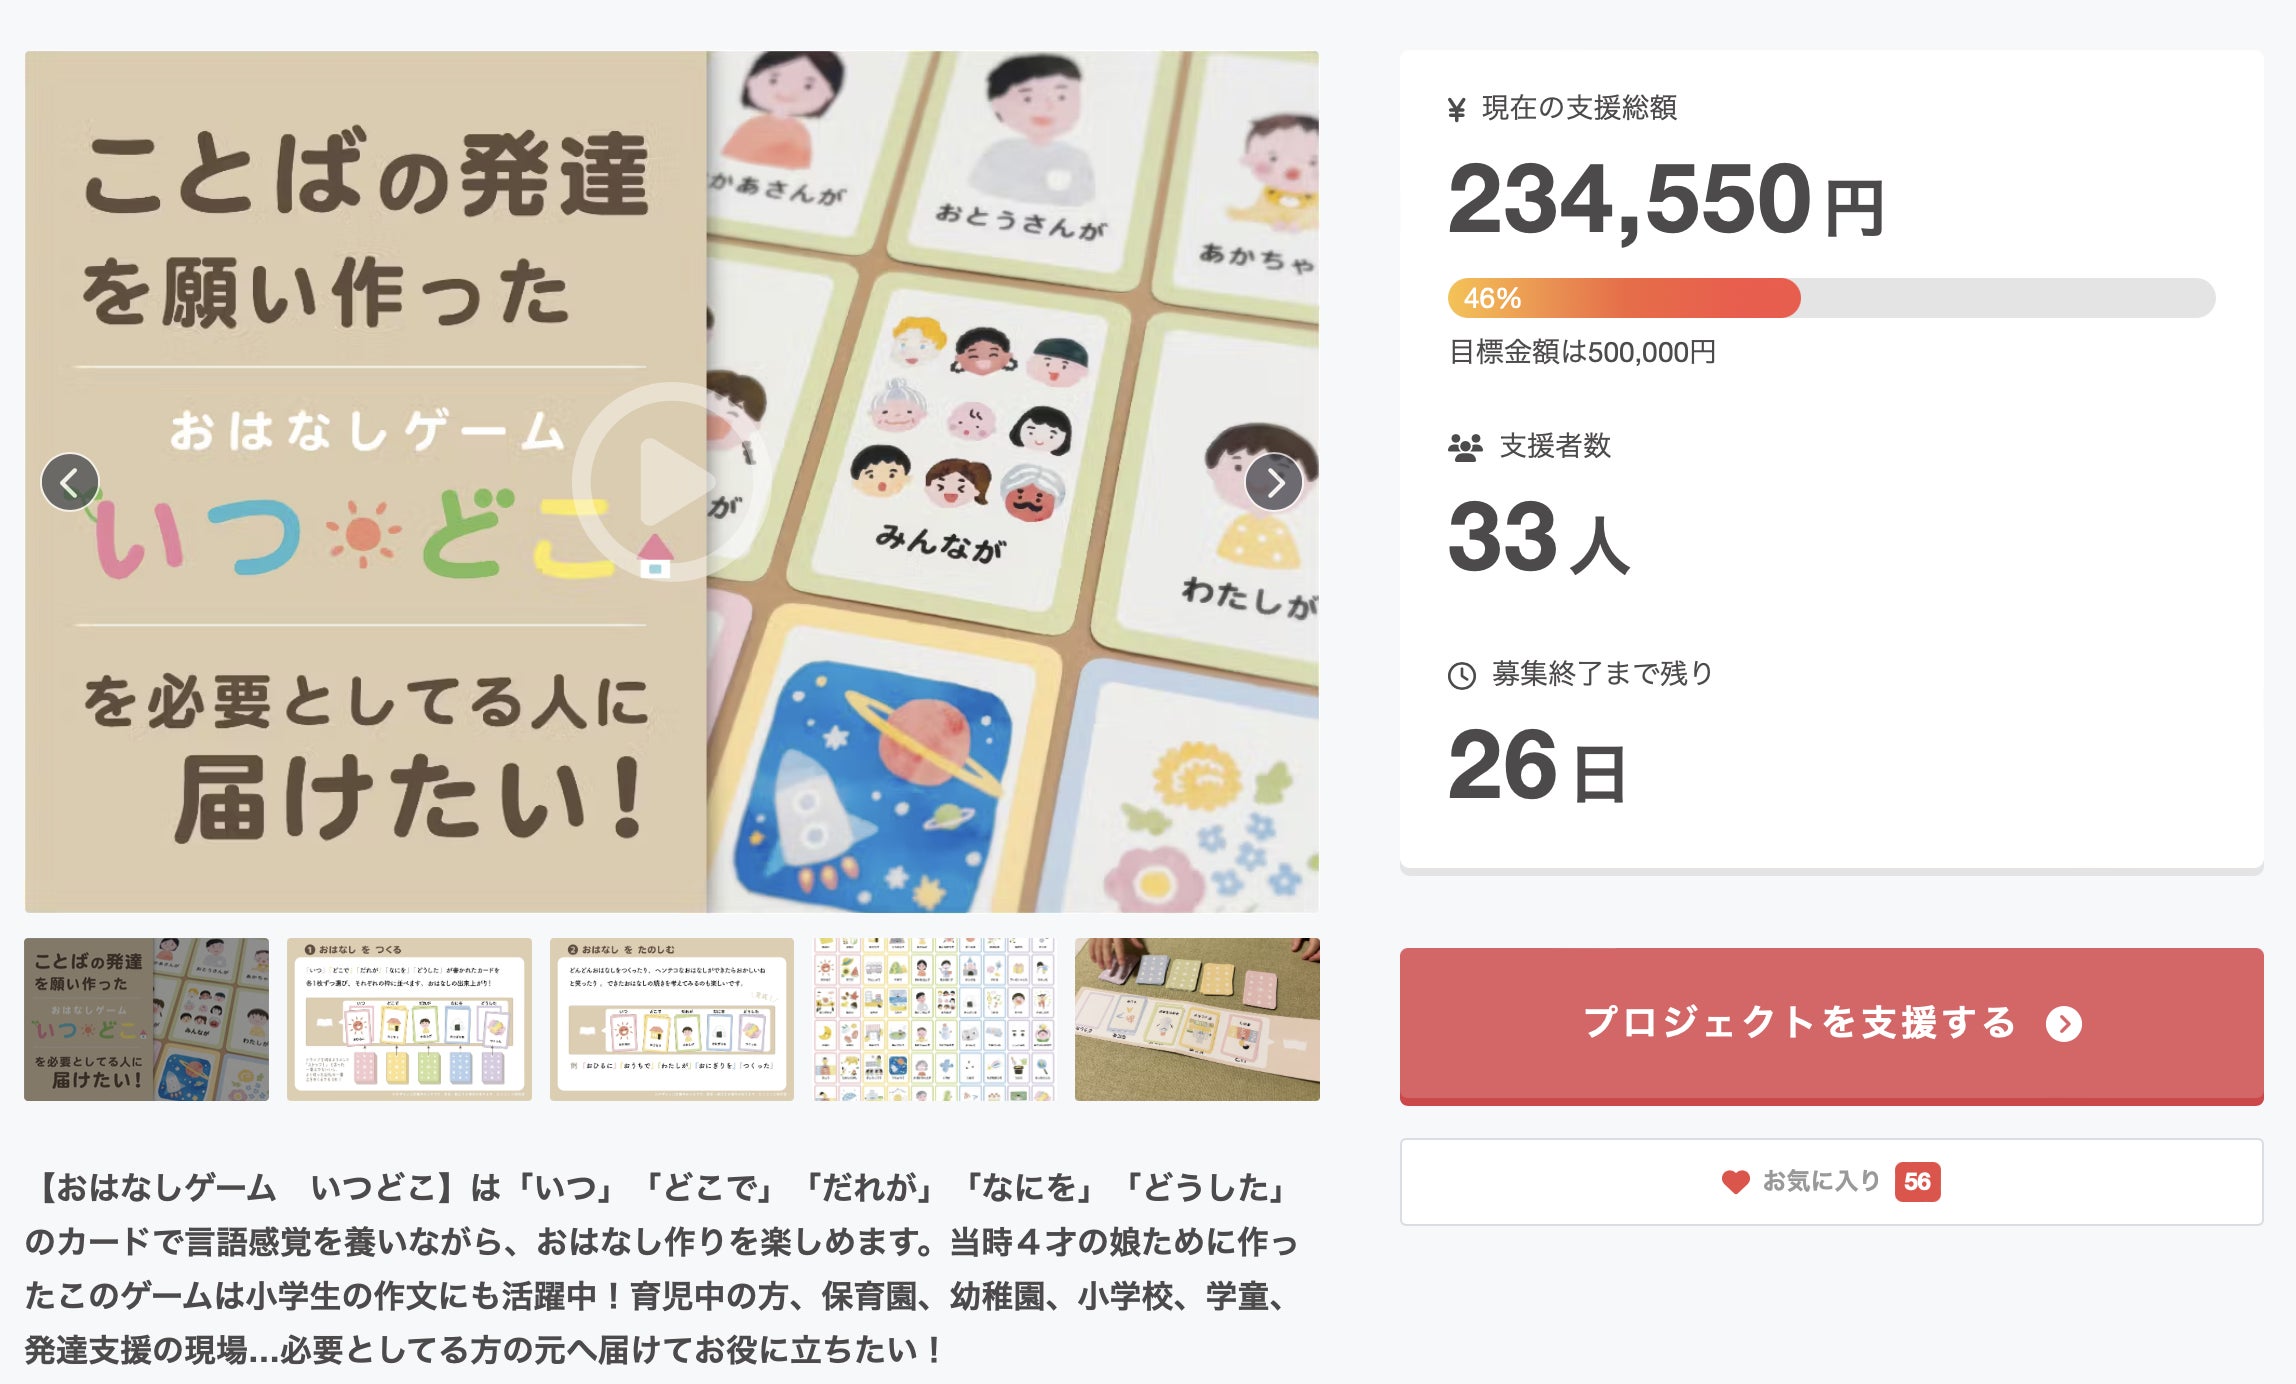Click the 234,550円 total amount

click(x=1665, y=200)
